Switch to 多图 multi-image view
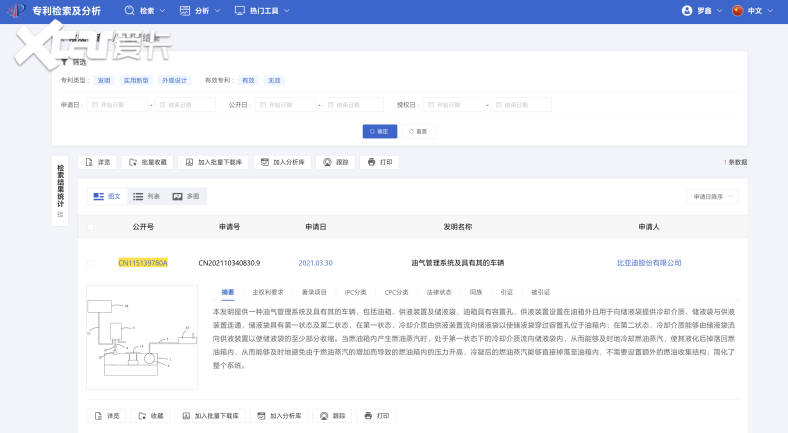Viewport: 788px width, 433px height. 178,197
